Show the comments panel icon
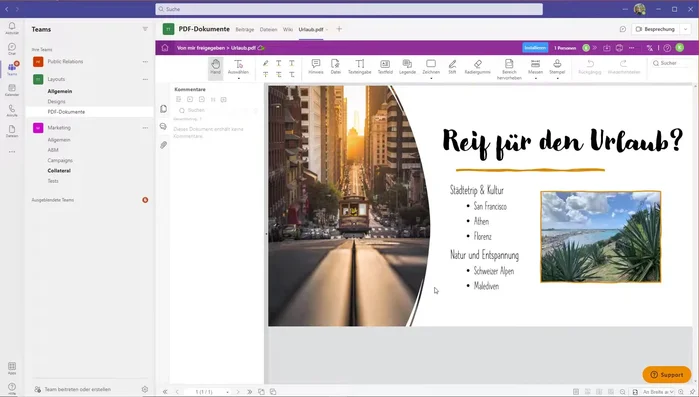The width and height of the screenshot is (699, 397). tap(163, 127)
